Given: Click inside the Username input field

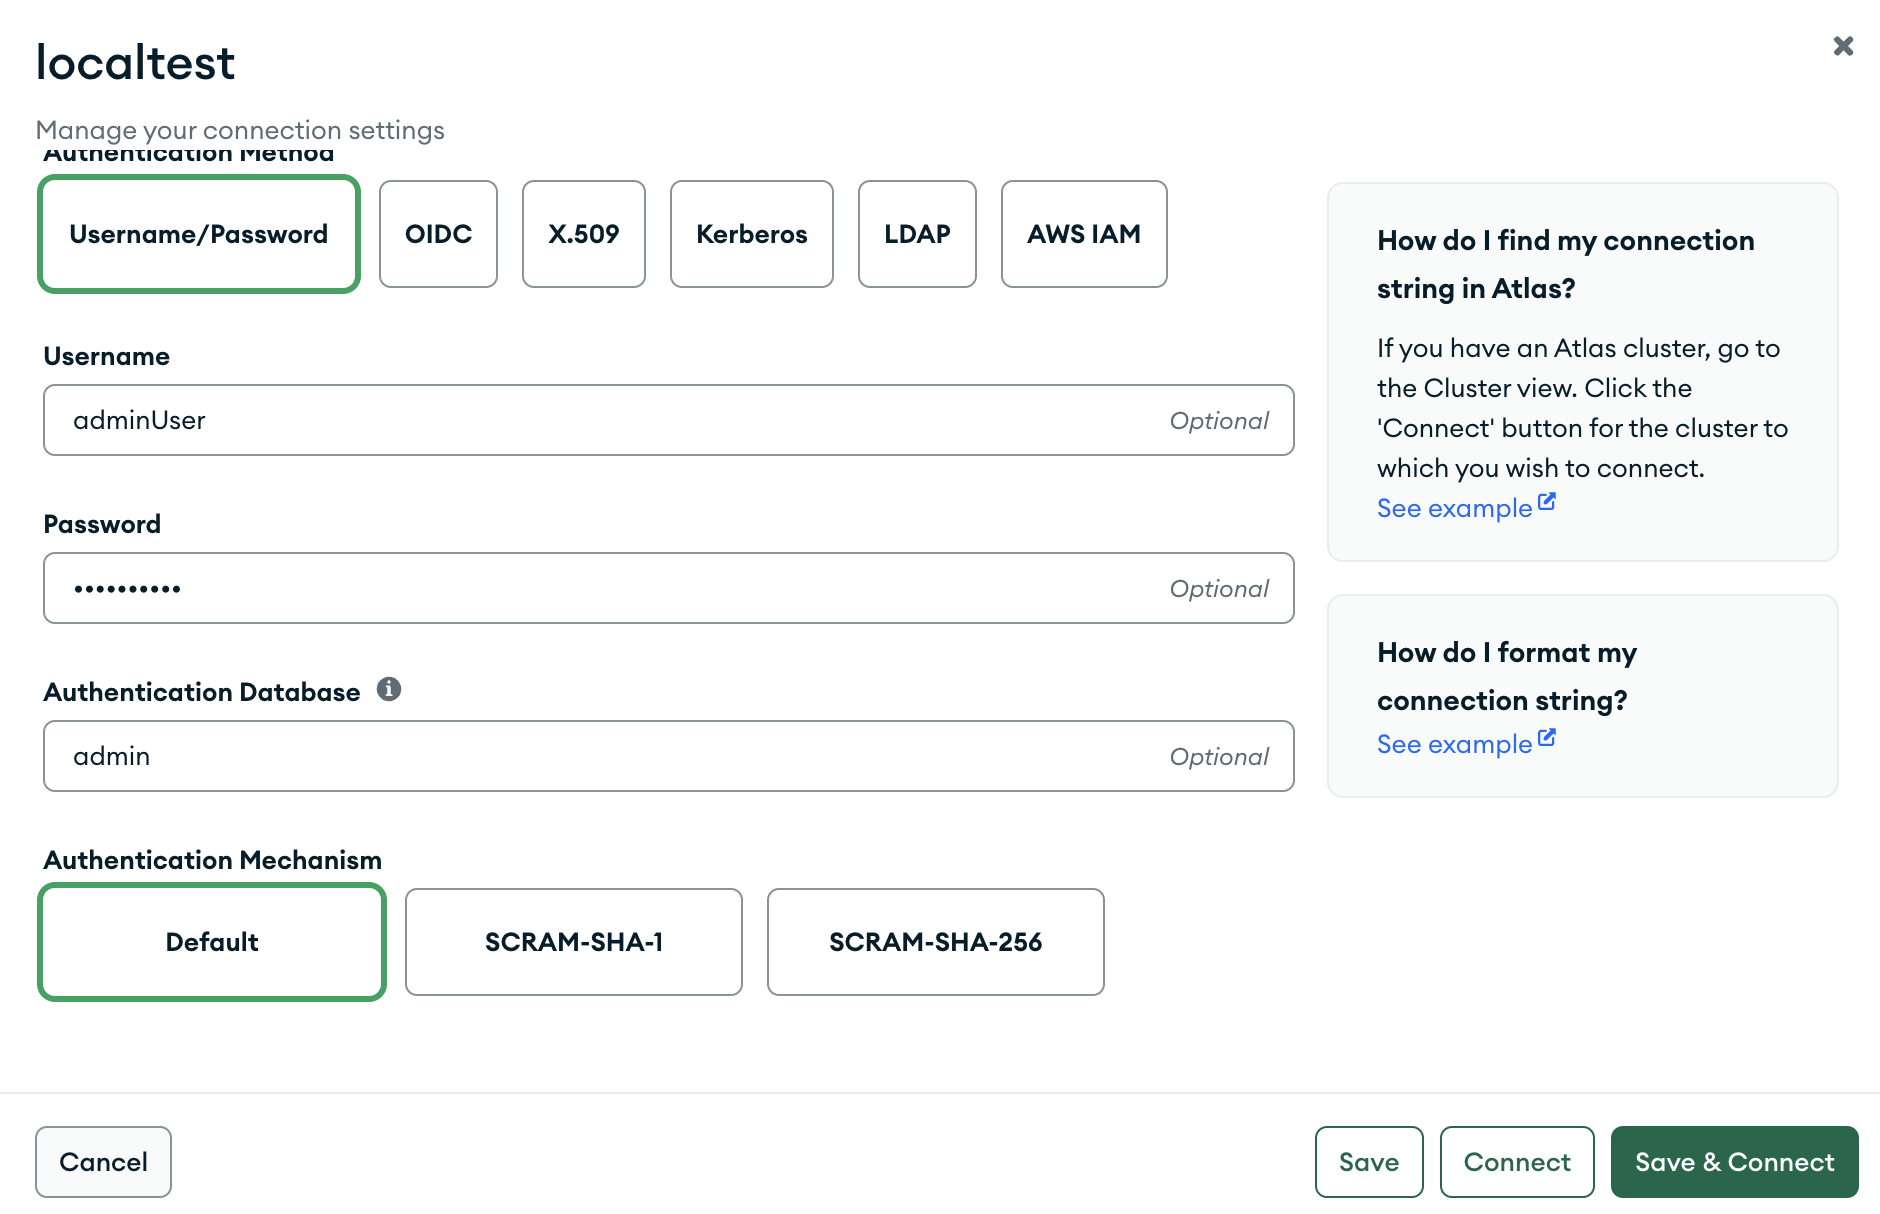Looking at the screenshot, I should click(x=668, y=420).
